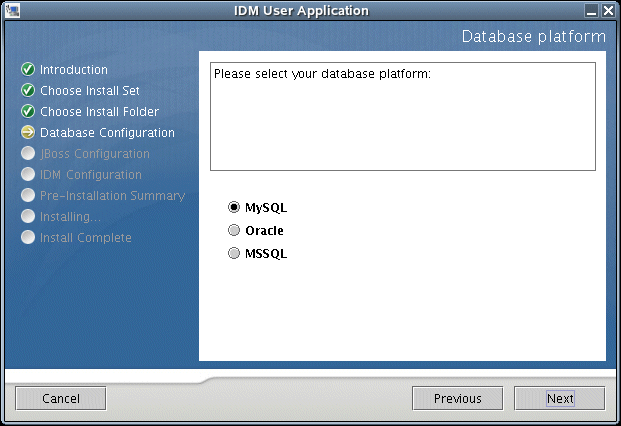
Task: Pick the MSSQL radio button
Action: point(234,254)
